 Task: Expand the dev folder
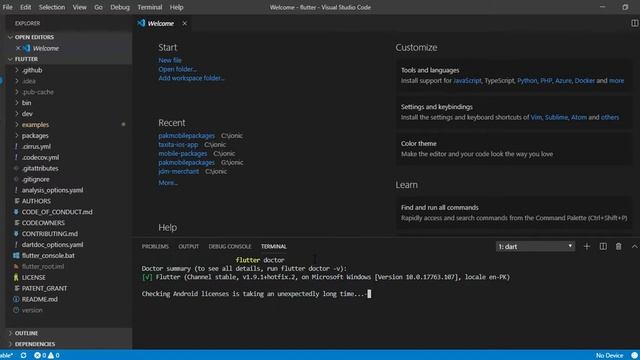pyautogui.click(x=27, y=114)
